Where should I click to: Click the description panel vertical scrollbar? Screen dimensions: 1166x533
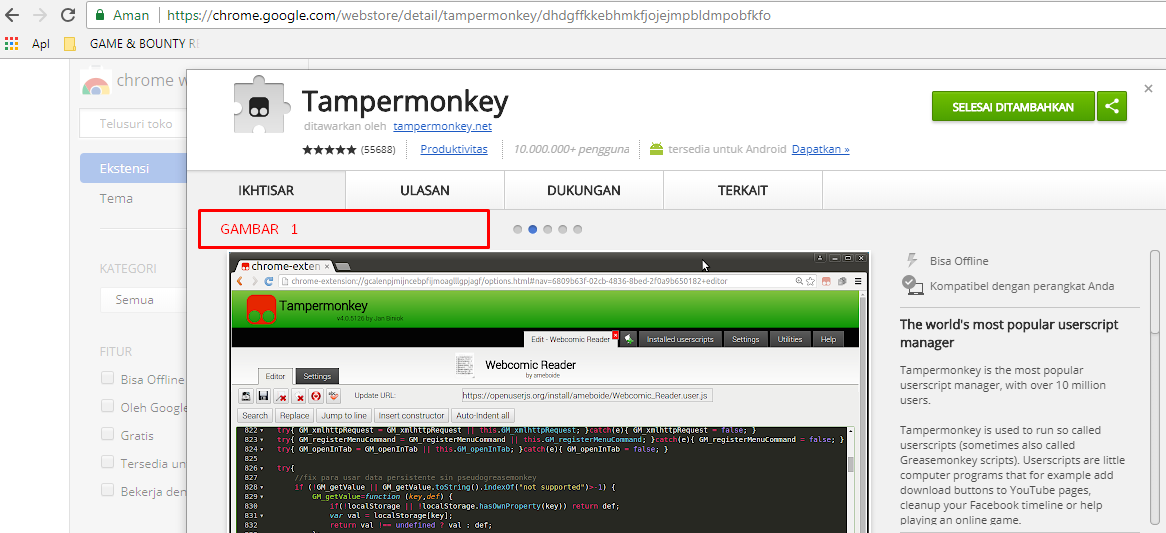click(x=1155, y=291)
